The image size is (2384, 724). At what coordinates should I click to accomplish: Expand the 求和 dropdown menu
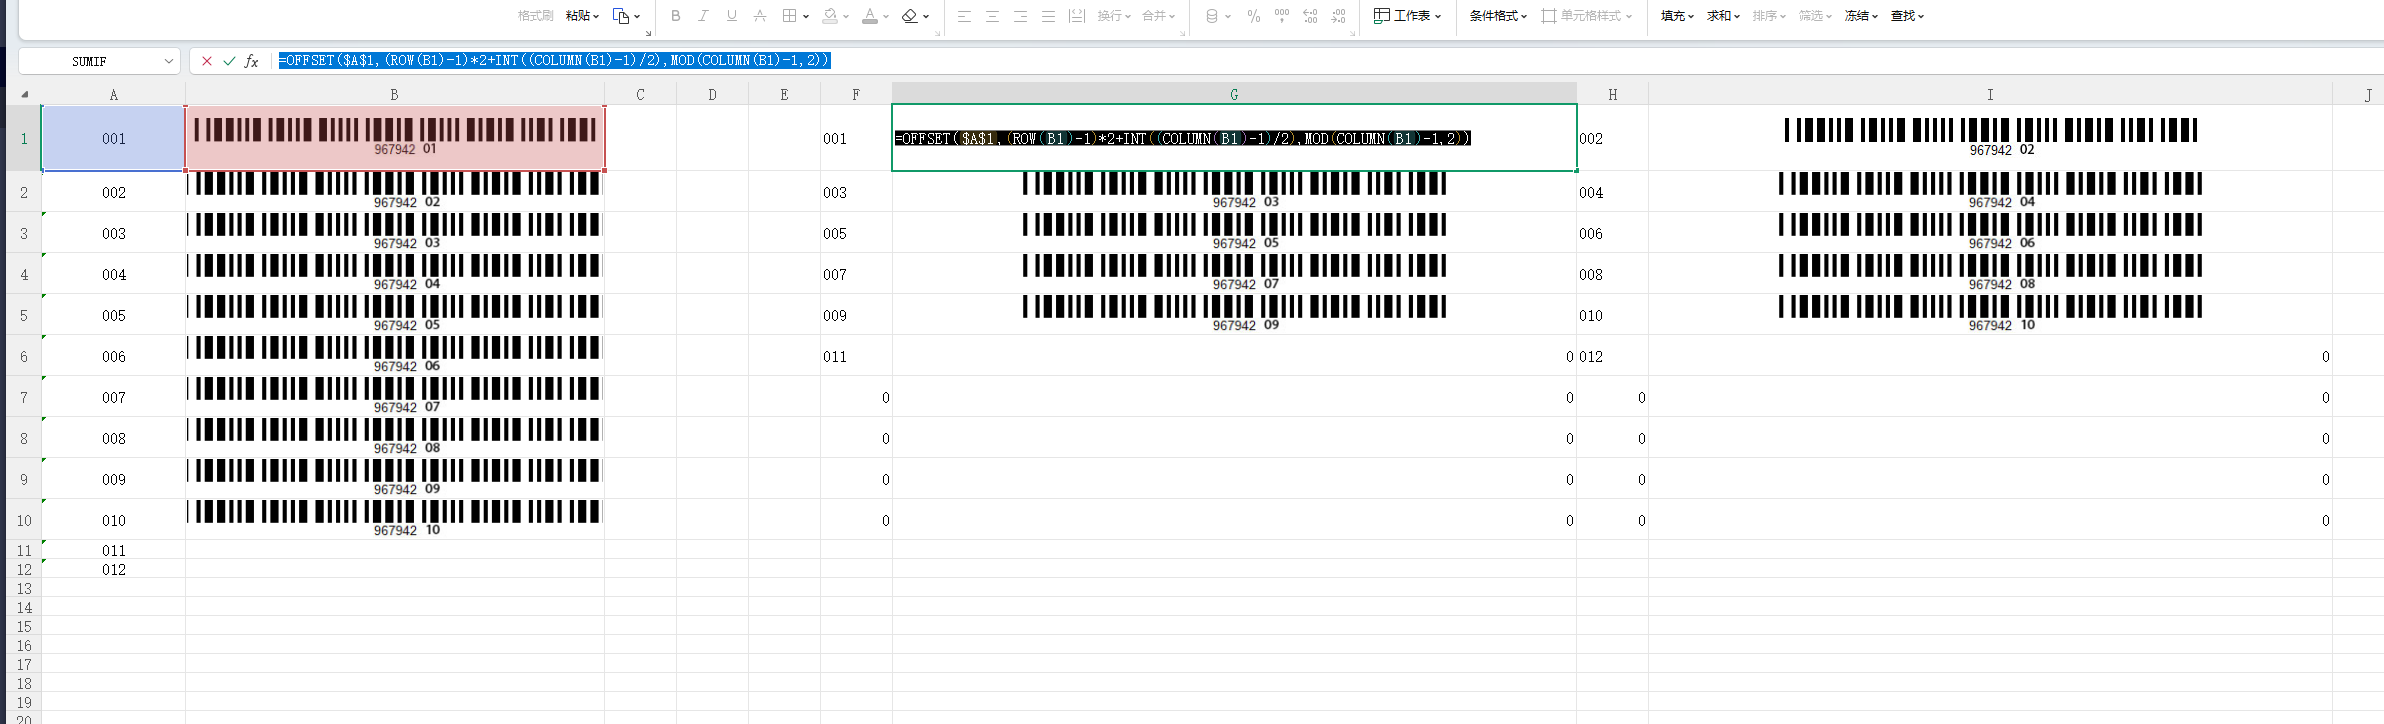pos(1723,16)
